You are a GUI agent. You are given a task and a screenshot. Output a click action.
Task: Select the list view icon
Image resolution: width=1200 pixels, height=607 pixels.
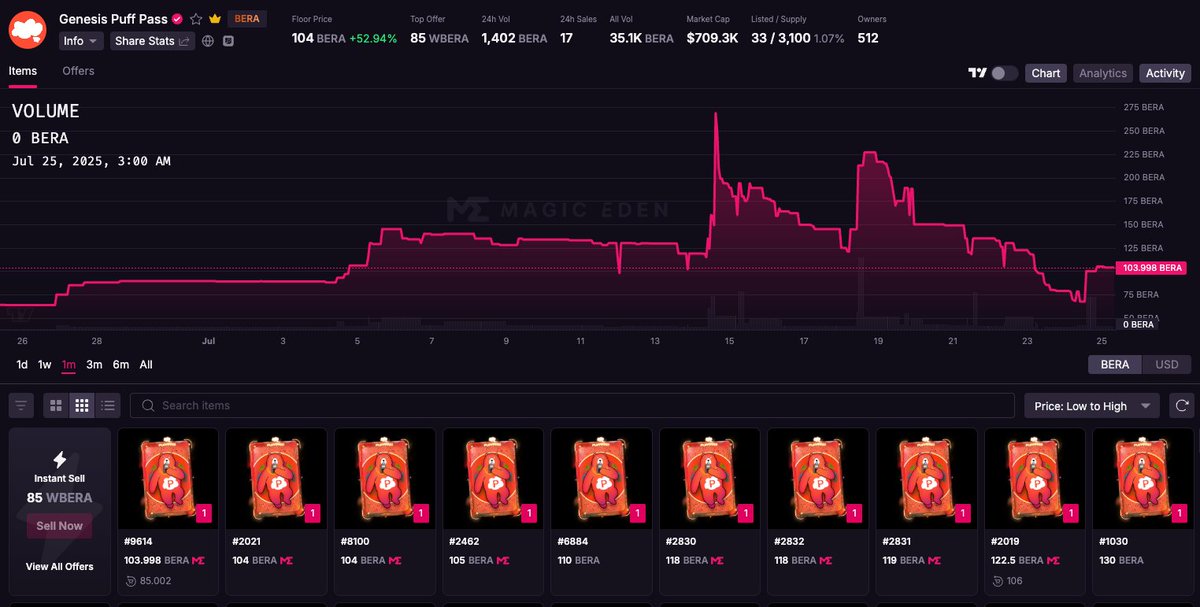108,406
